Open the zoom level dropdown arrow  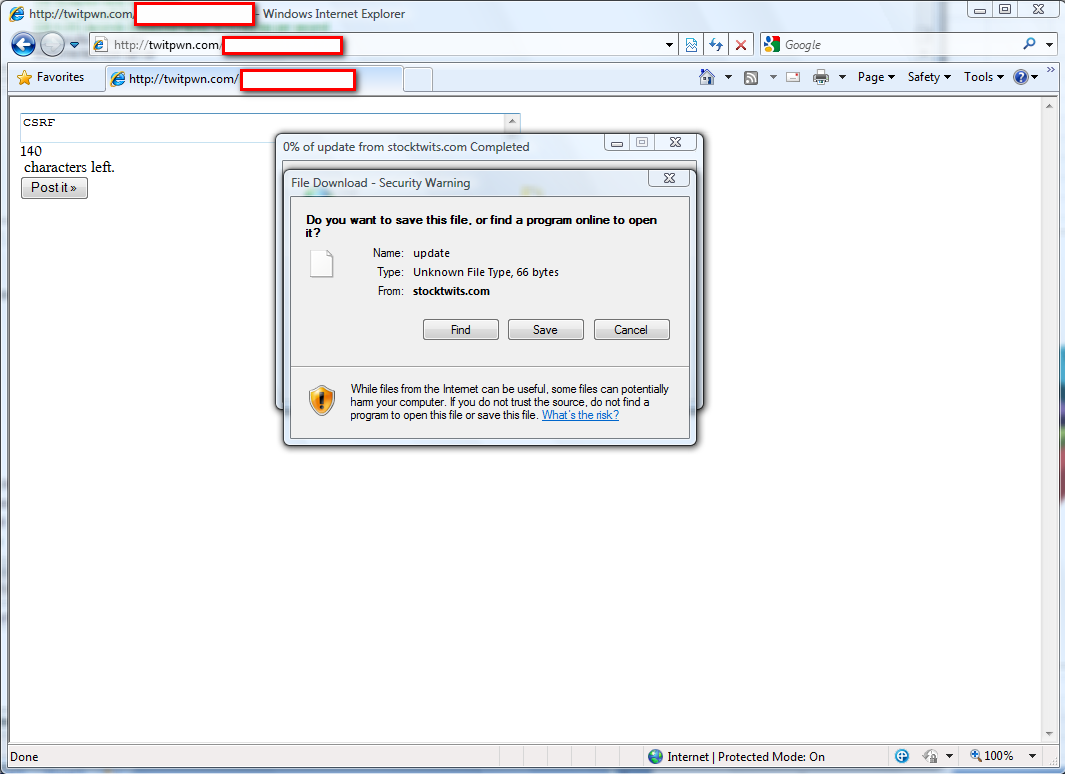1032,756
